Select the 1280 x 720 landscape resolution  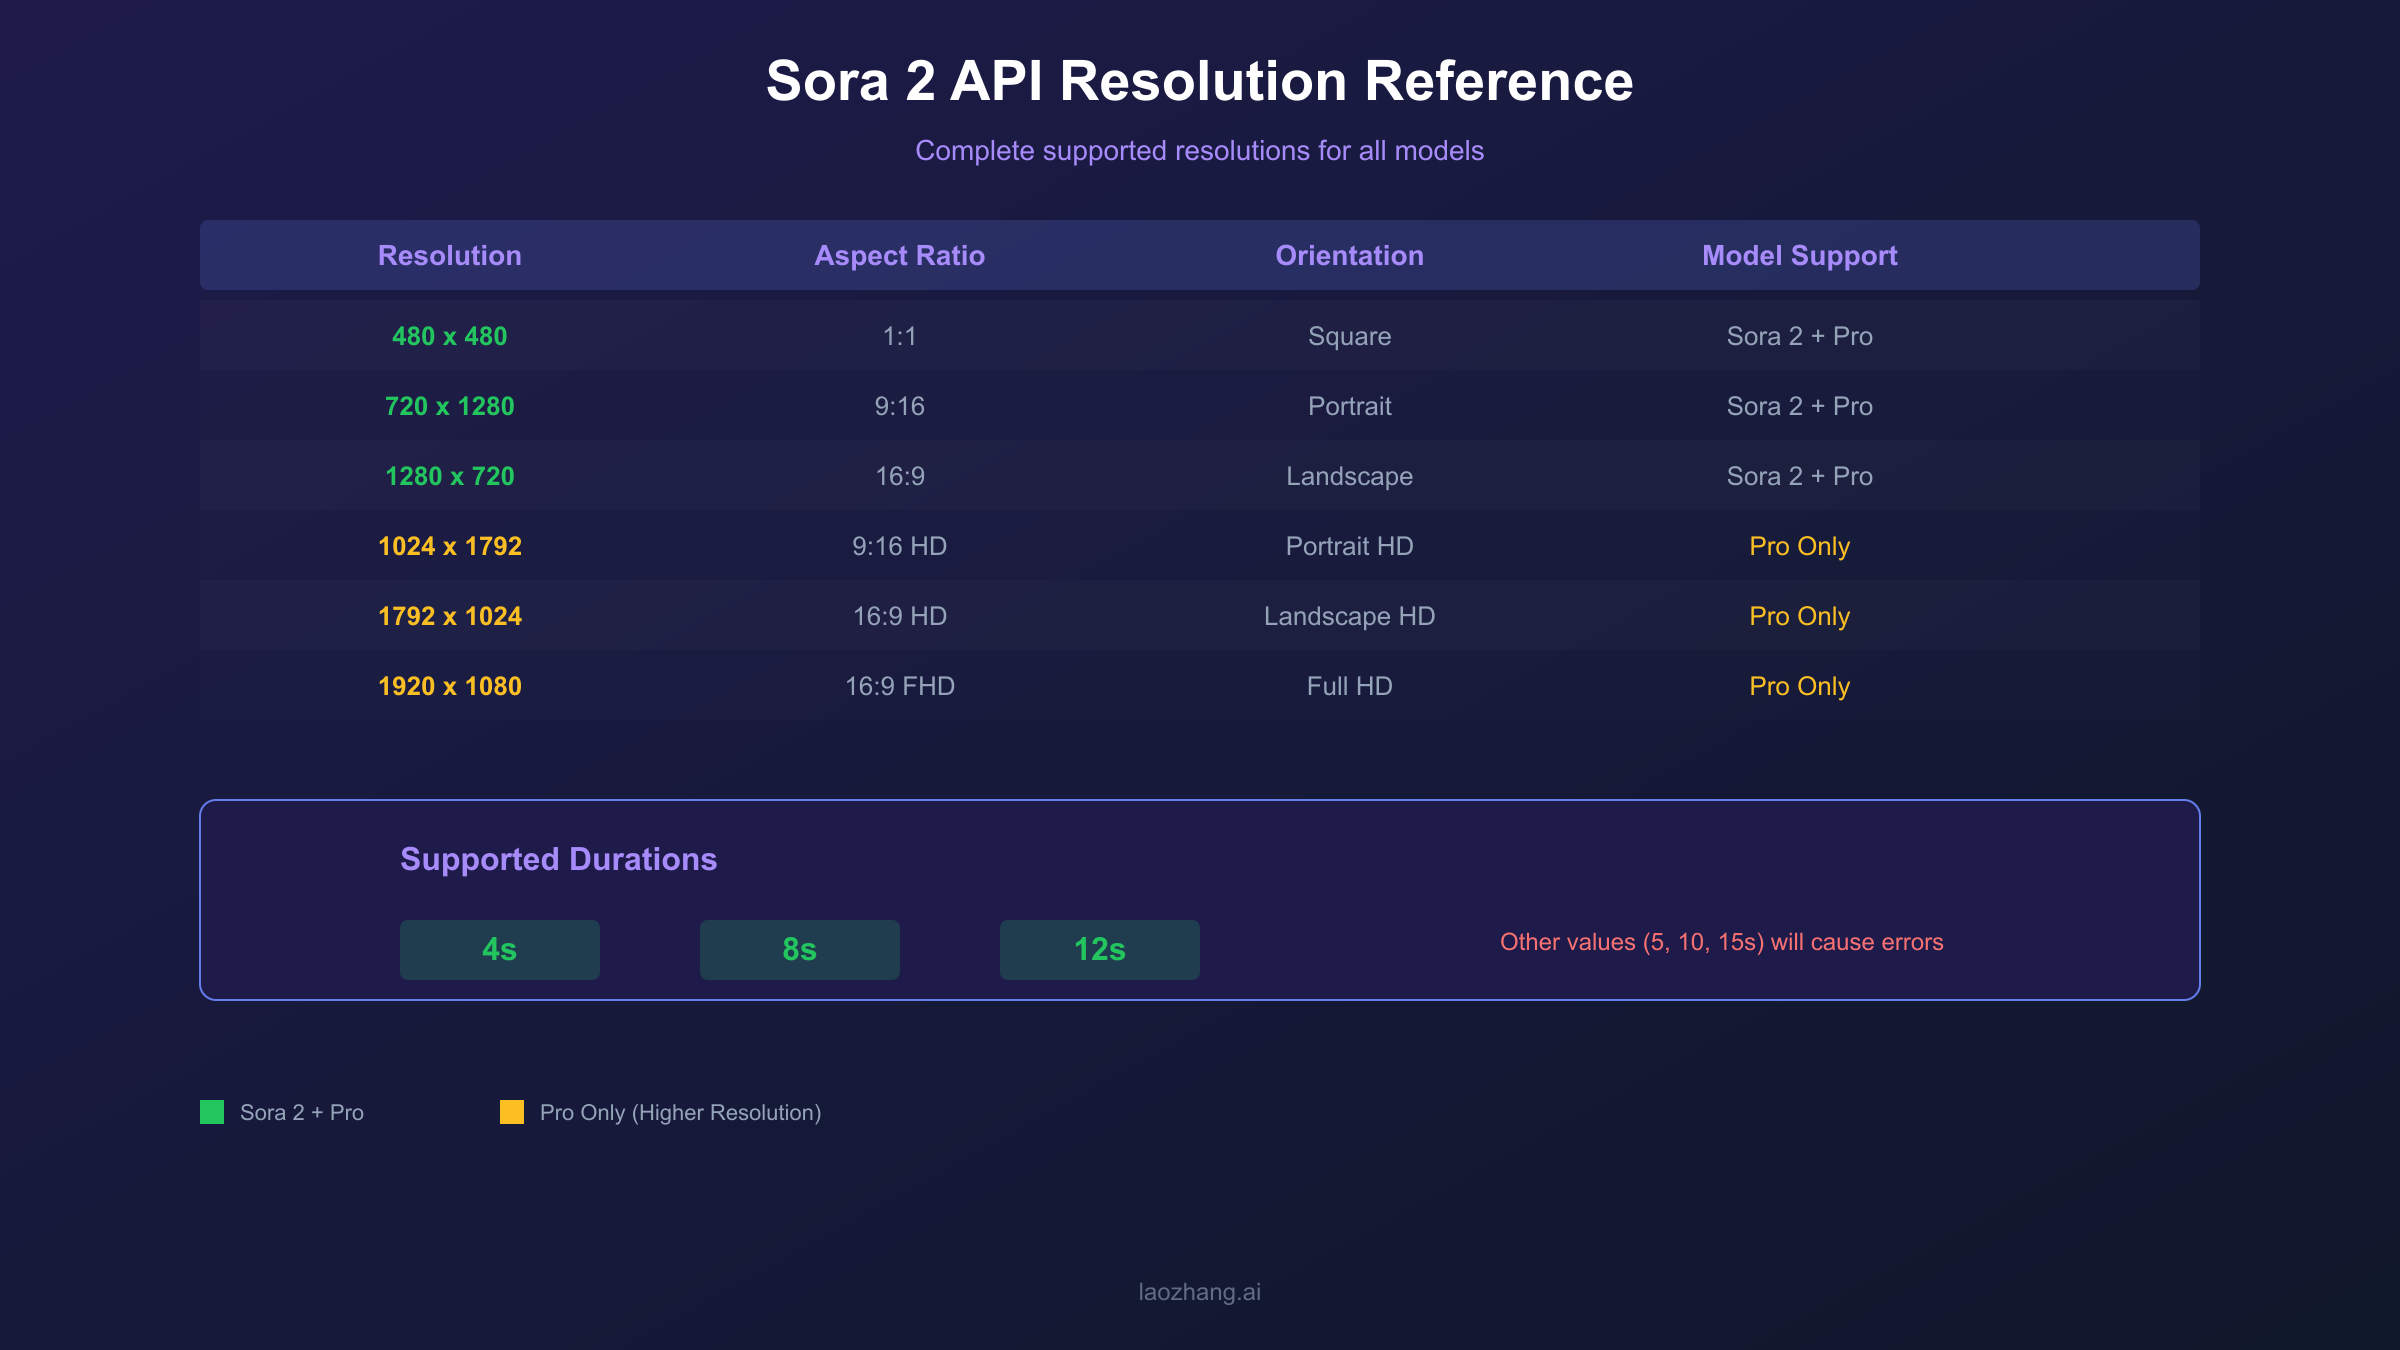(x=450, y=476)
